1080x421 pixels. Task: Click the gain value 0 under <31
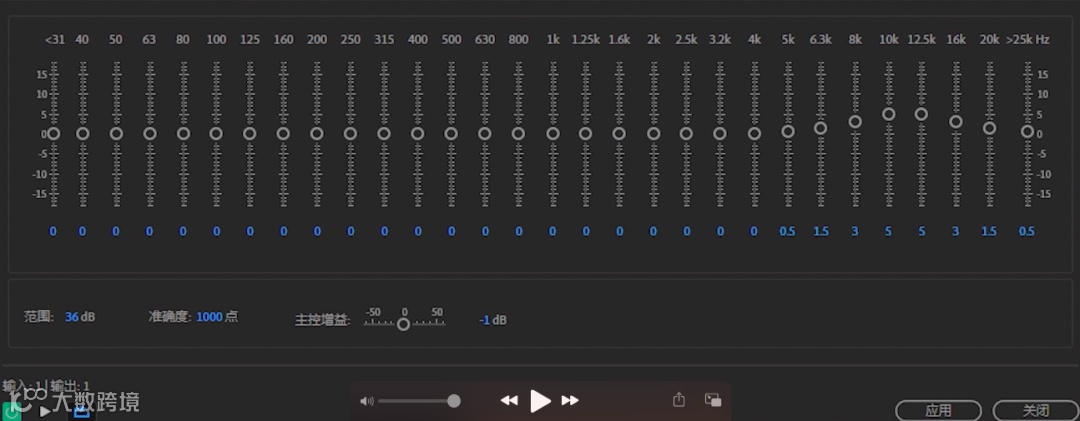pos(53,232)
